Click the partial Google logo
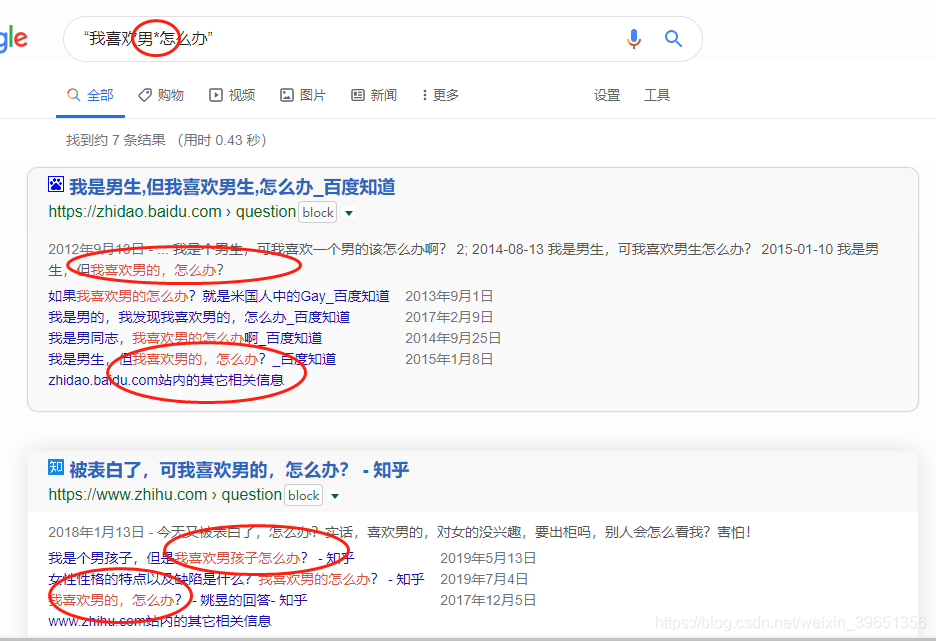 (x=13, y=39)
